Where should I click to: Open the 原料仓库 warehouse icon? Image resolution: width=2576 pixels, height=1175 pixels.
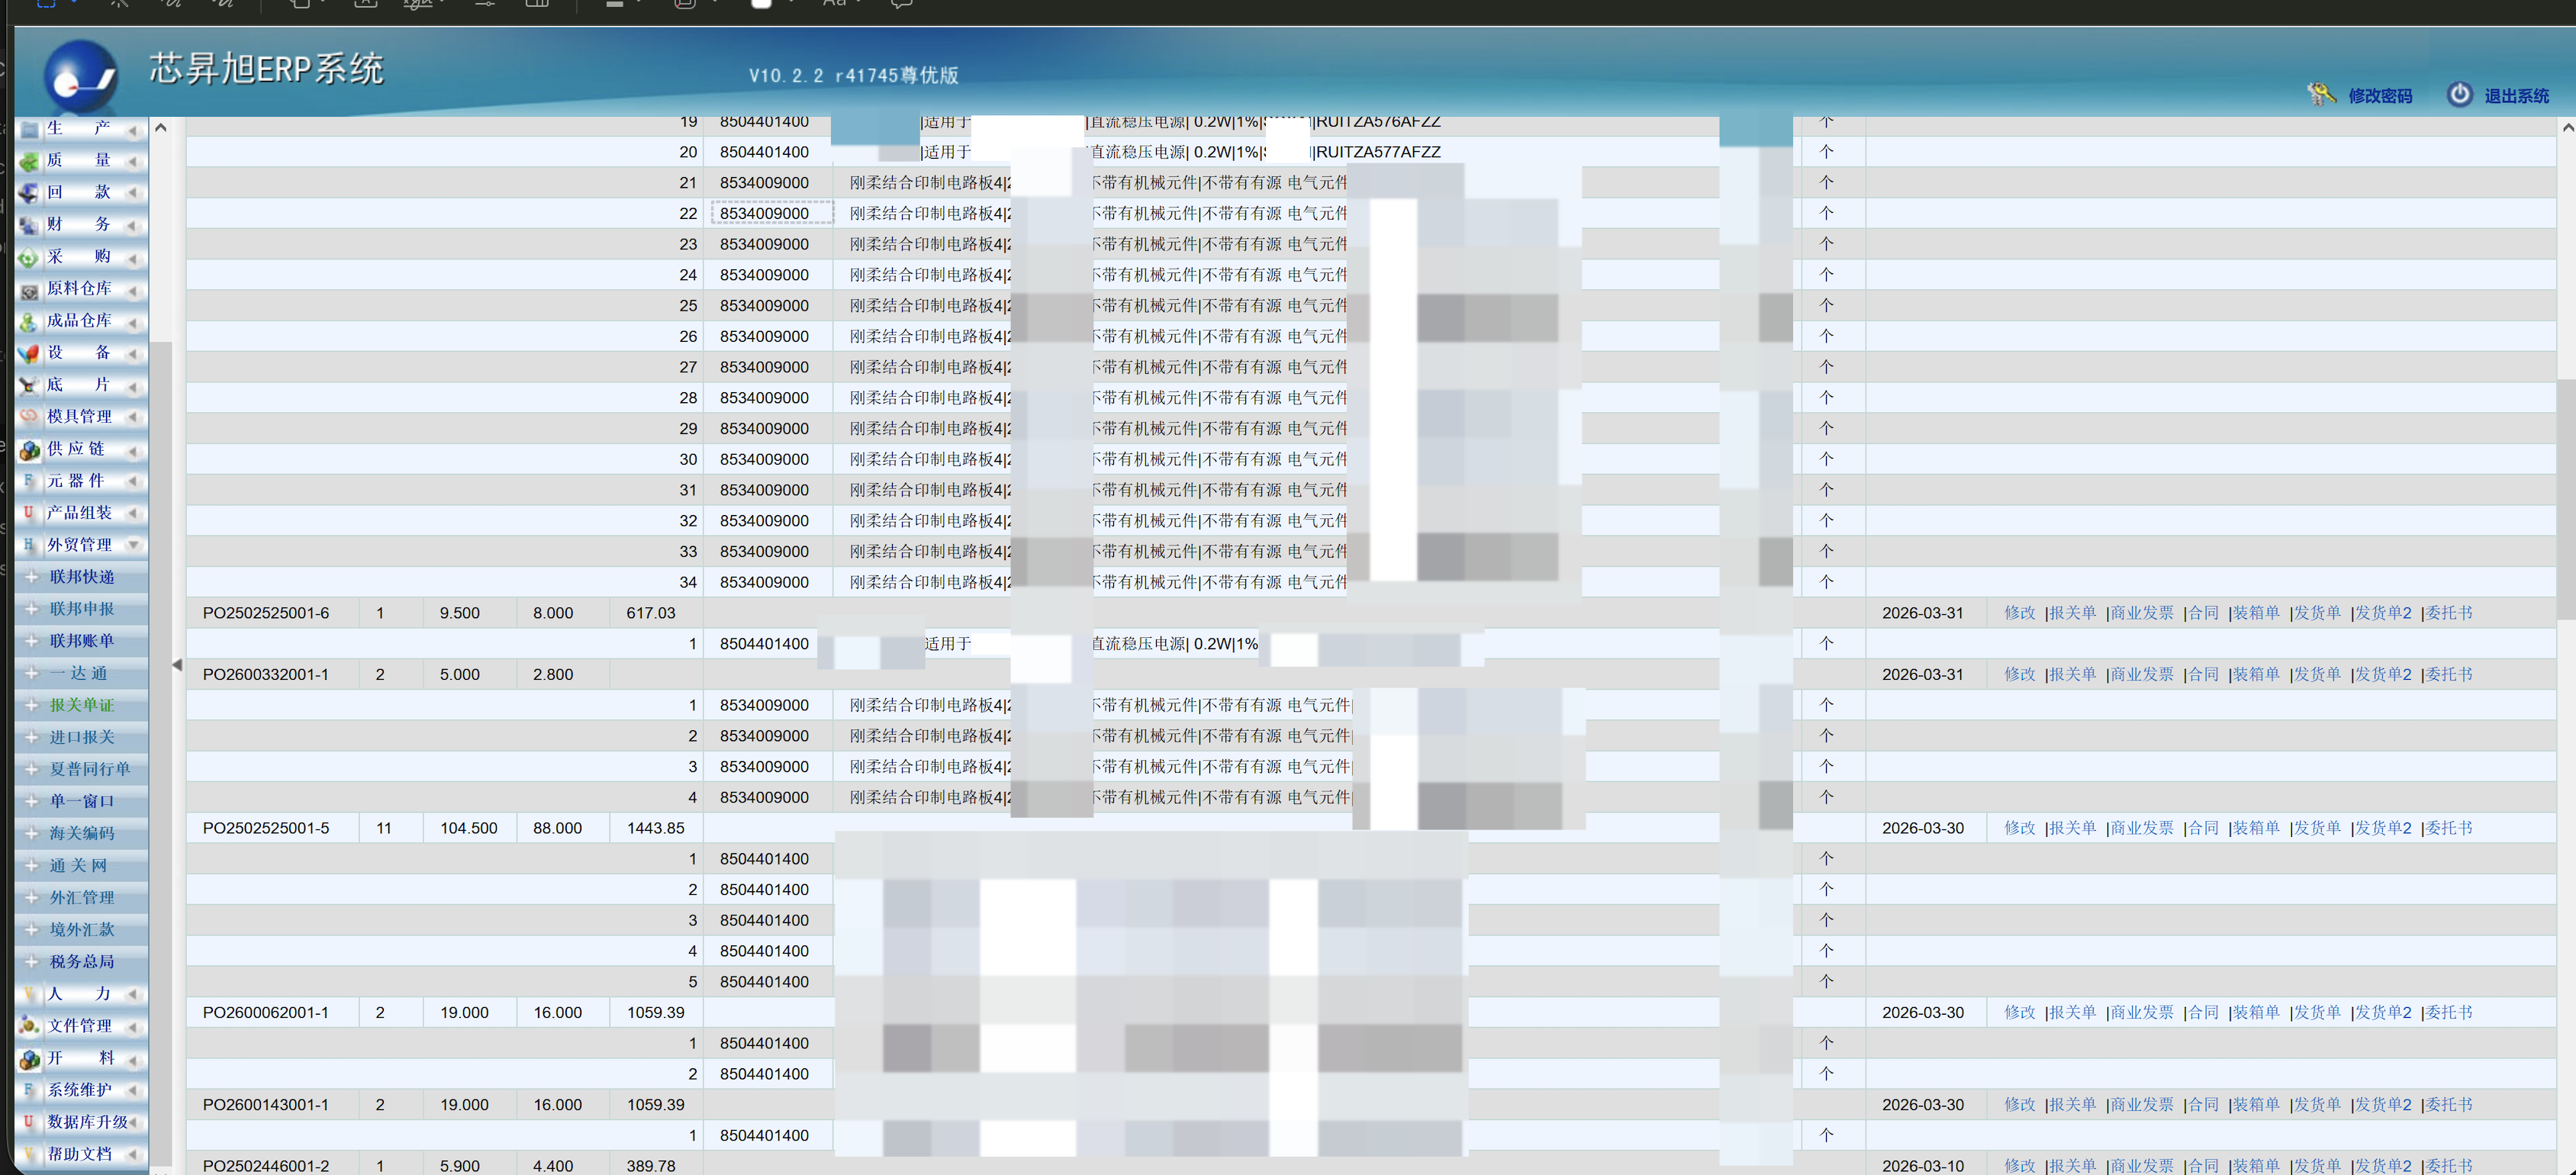pyautogui.click(x=28, y=289)
